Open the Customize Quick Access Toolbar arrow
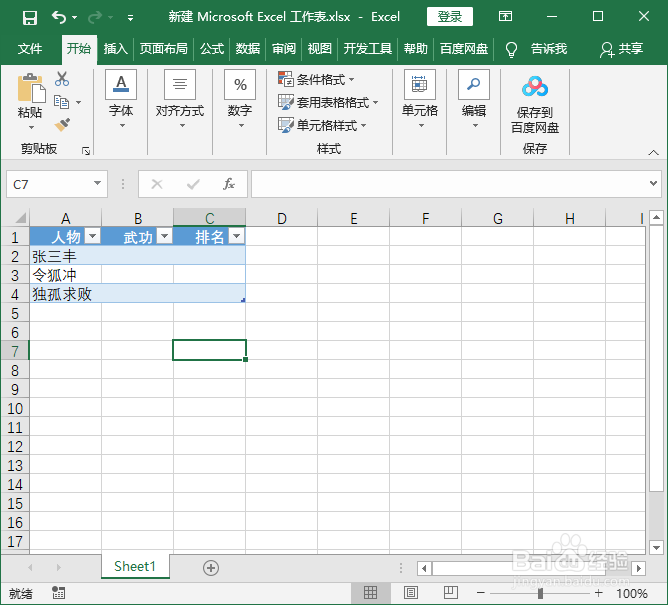Image resolution: width=668 pixels, height=605 pixels. click(130, 18)
